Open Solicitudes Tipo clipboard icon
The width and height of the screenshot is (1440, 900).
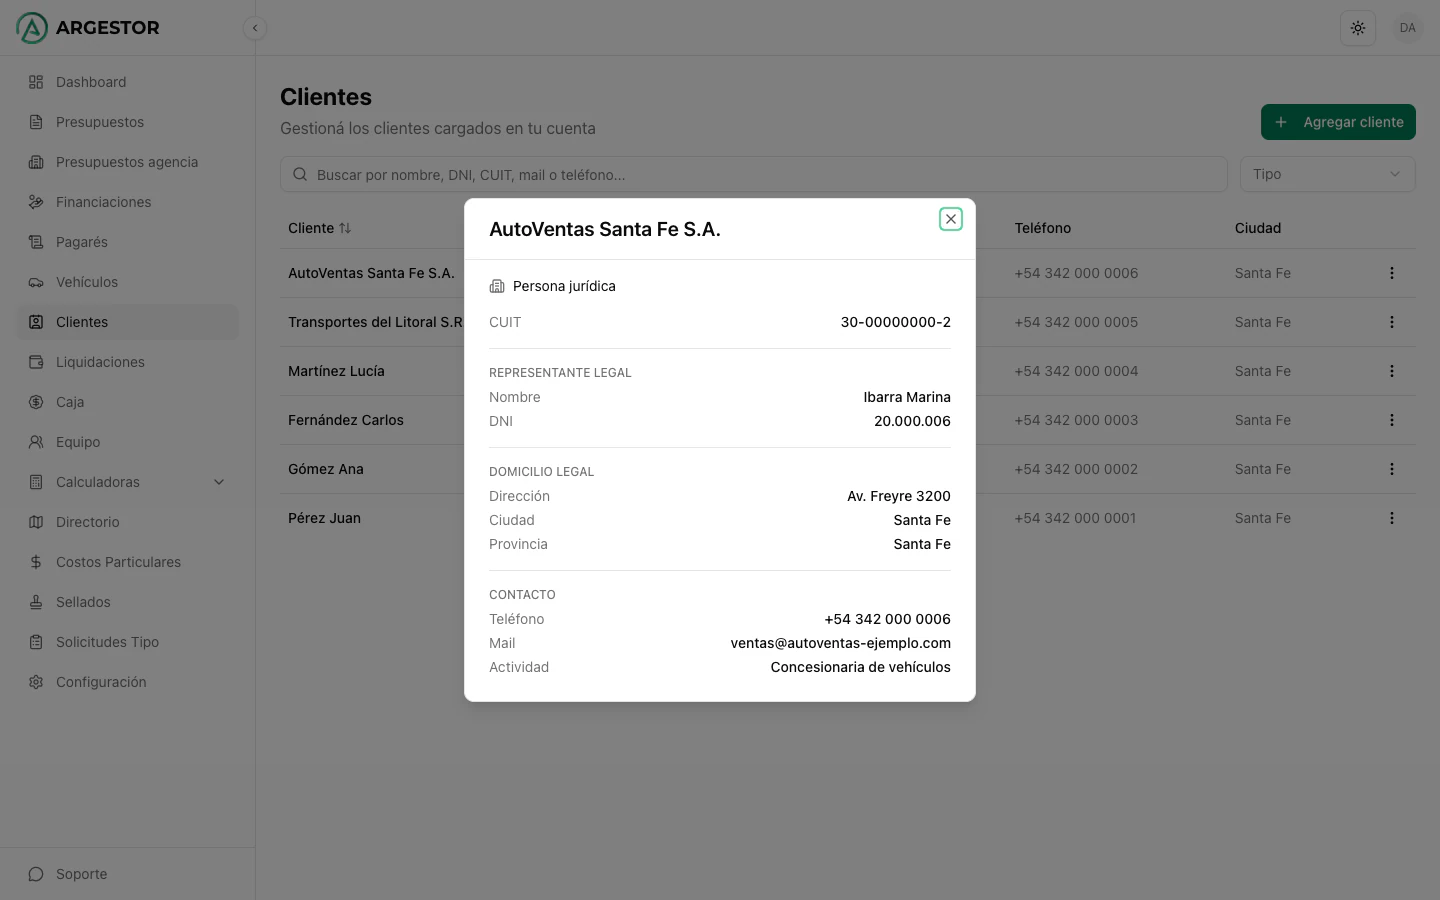[36, 642]
